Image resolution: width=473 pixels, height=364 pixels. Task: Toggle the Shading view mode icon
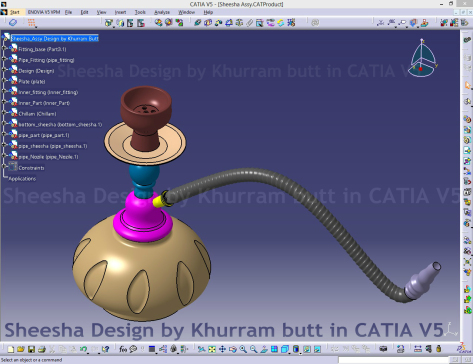pos(296,349)
